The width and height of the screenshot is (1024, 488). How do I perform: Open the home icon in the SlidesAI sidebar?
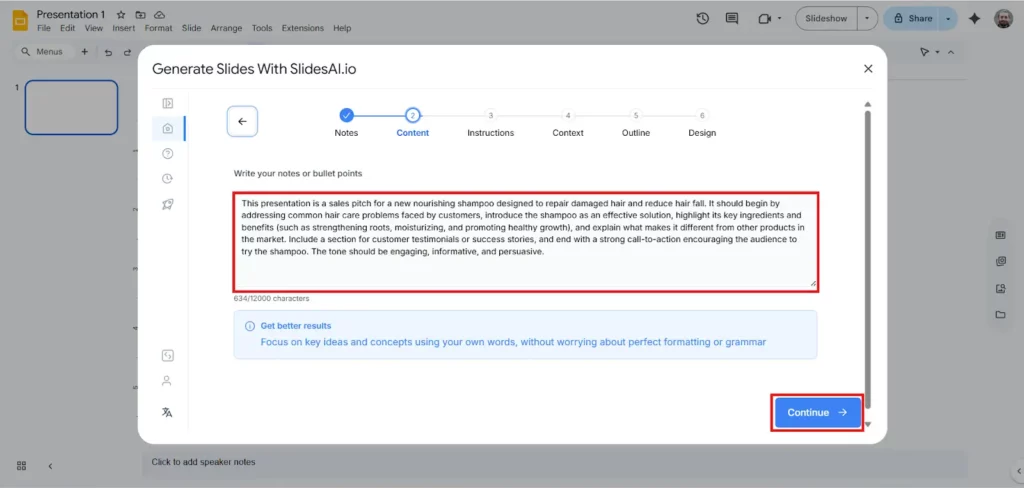167,128
